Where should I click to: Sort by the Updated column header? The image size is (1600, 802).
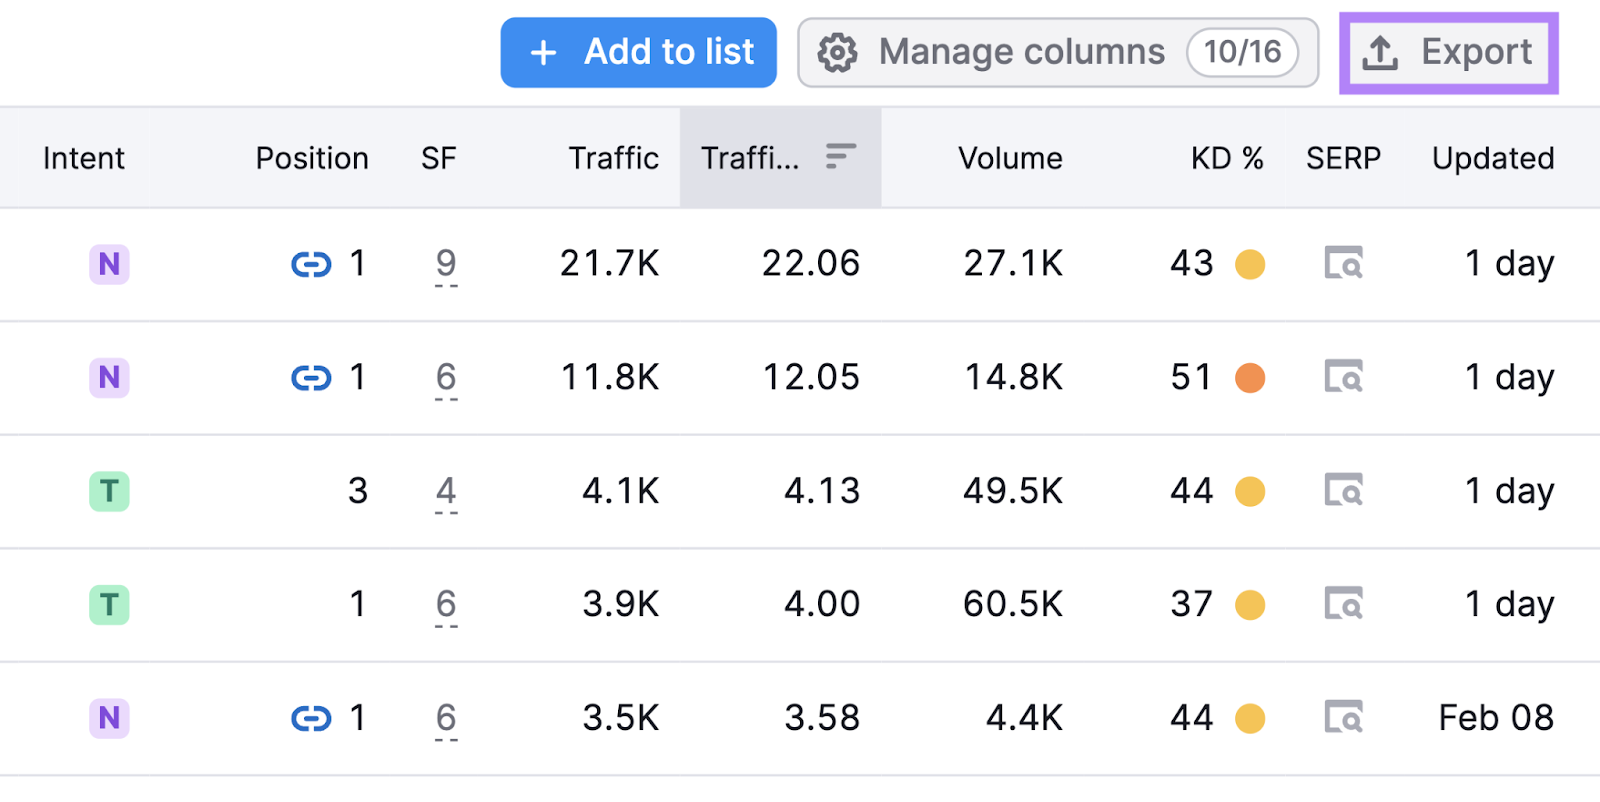(x=1493, y=158)
